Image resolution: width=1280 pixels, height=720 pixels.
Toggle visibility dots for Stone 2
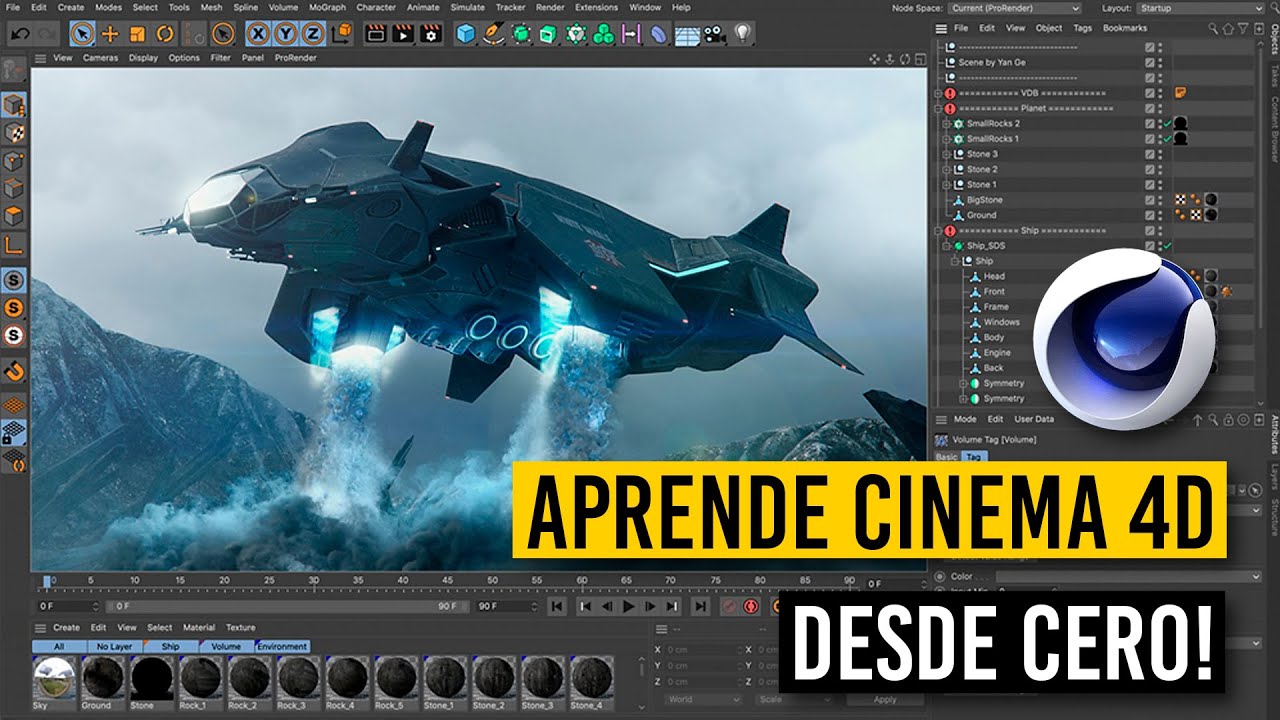(1160, 169)
